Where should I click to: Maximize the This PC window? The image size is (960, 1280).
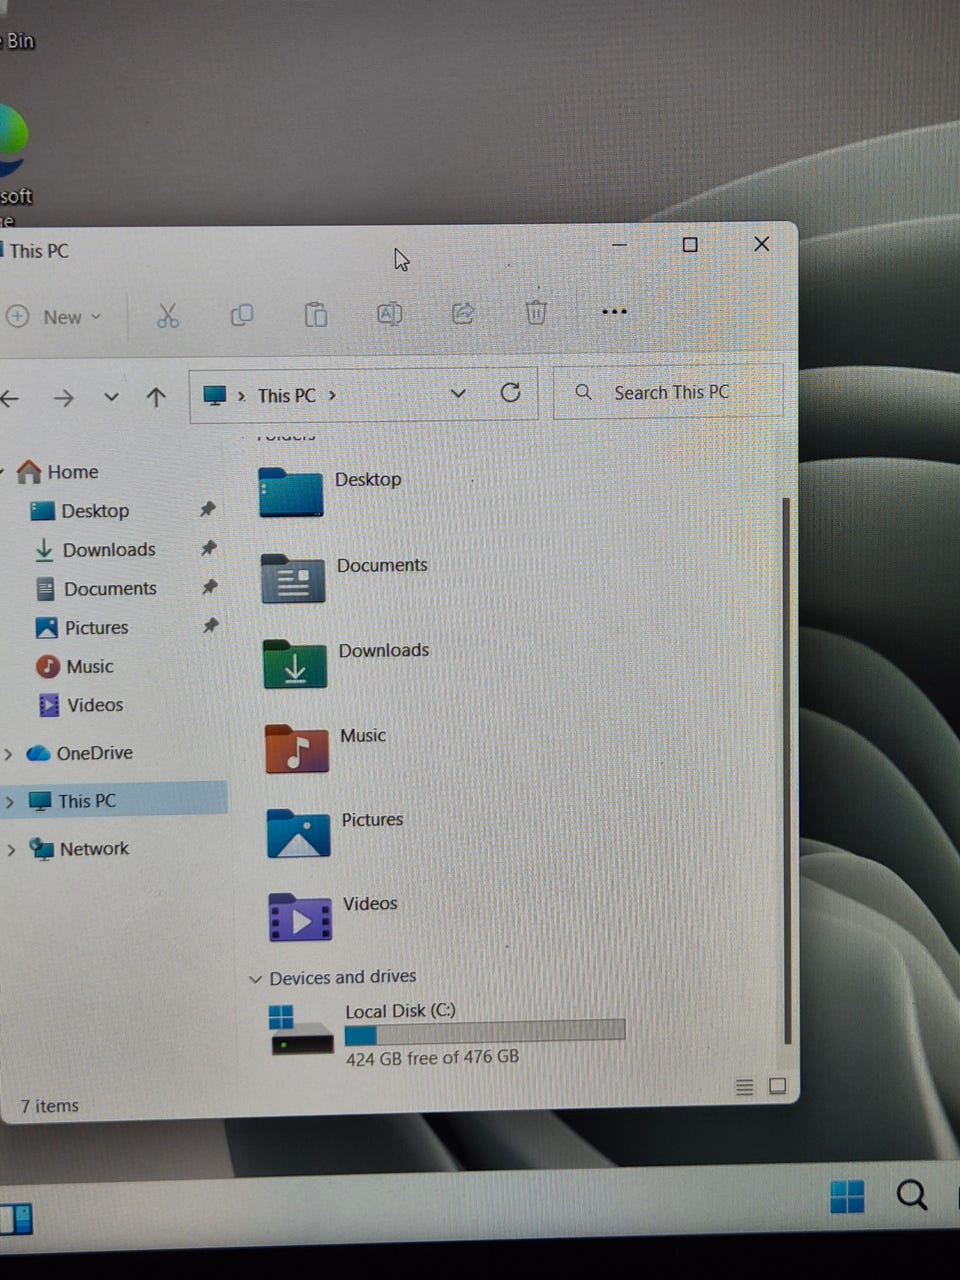[x=690, y=244]
